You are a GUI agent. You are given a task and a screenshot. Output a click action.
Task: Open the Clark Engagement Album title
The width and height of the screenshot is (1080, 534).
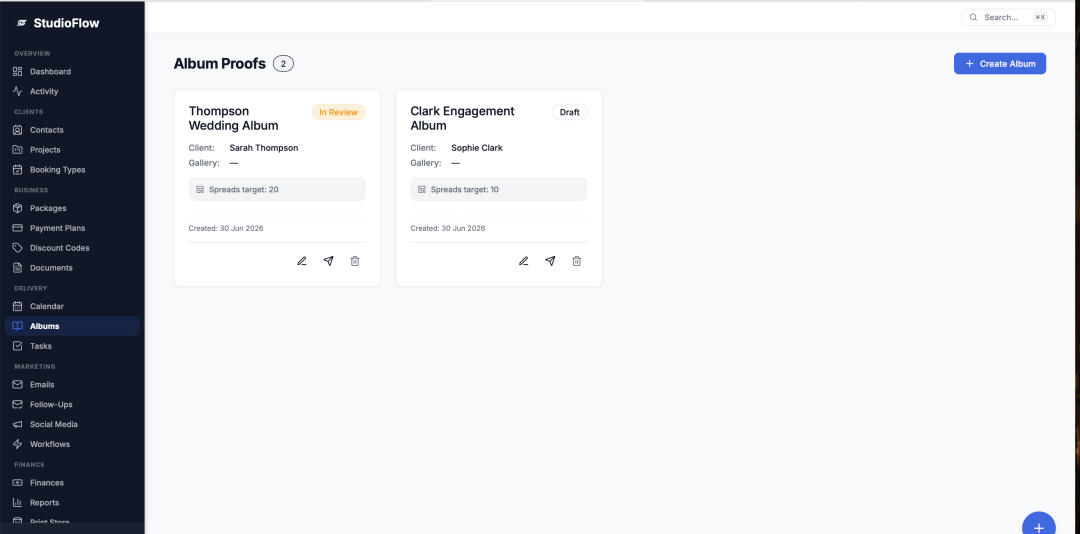462,119
